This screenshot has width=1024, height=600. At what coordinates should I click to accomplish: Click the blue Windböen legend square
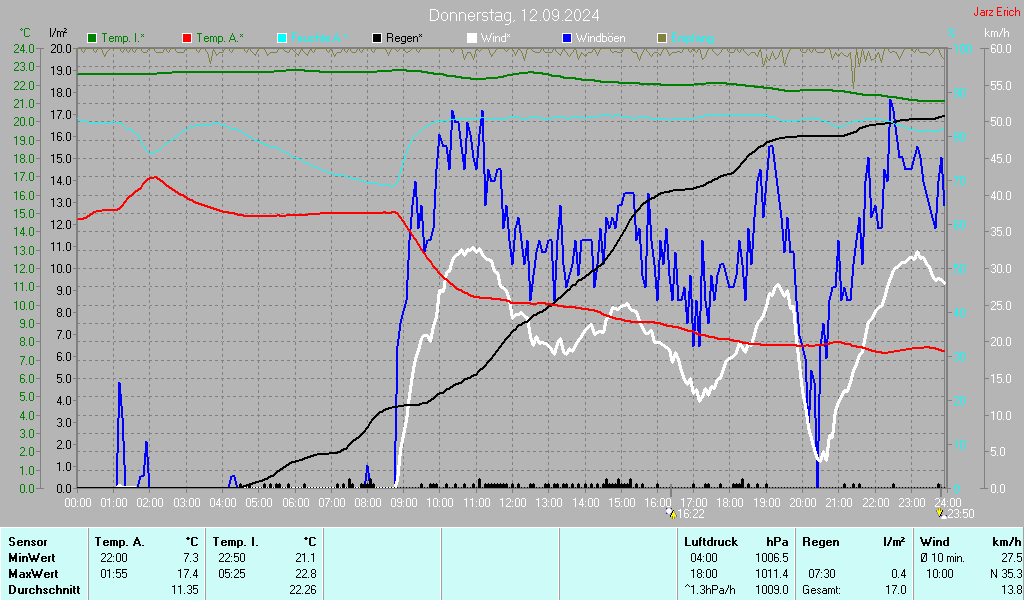[567, 38]
